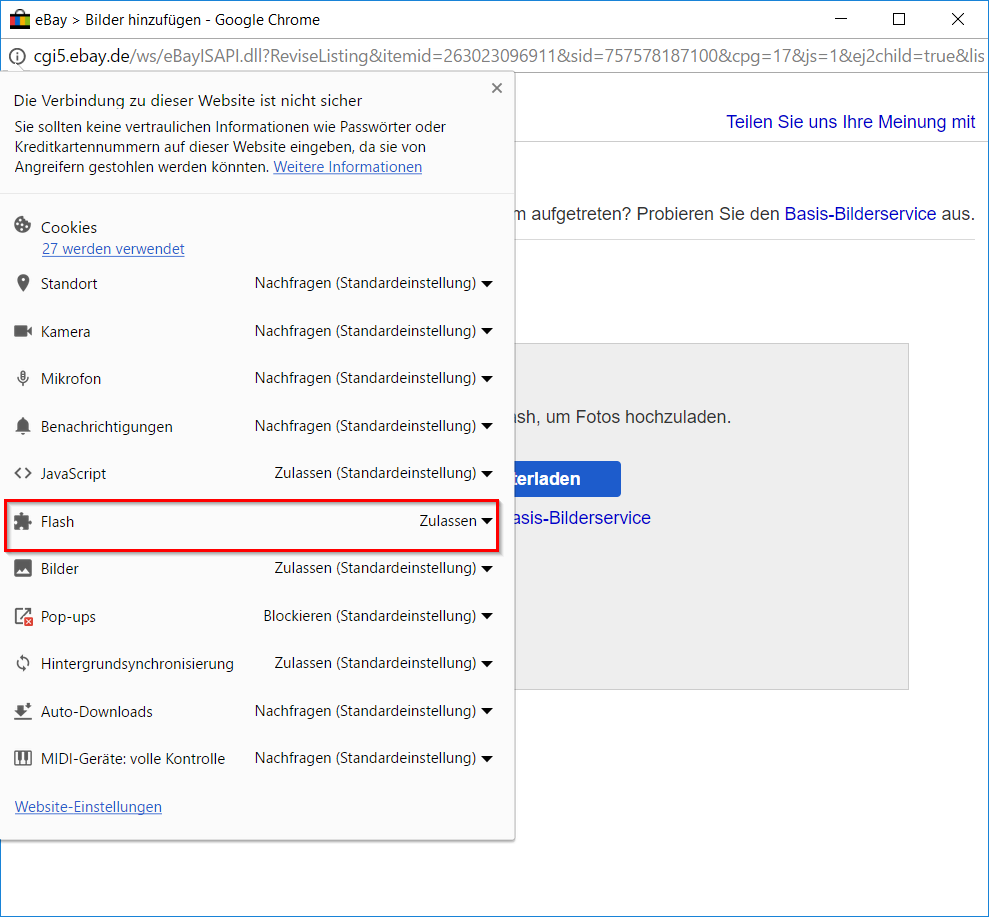
Task: Open the Flash Zulassen dropdown
Action: click(x=455, y=521)
